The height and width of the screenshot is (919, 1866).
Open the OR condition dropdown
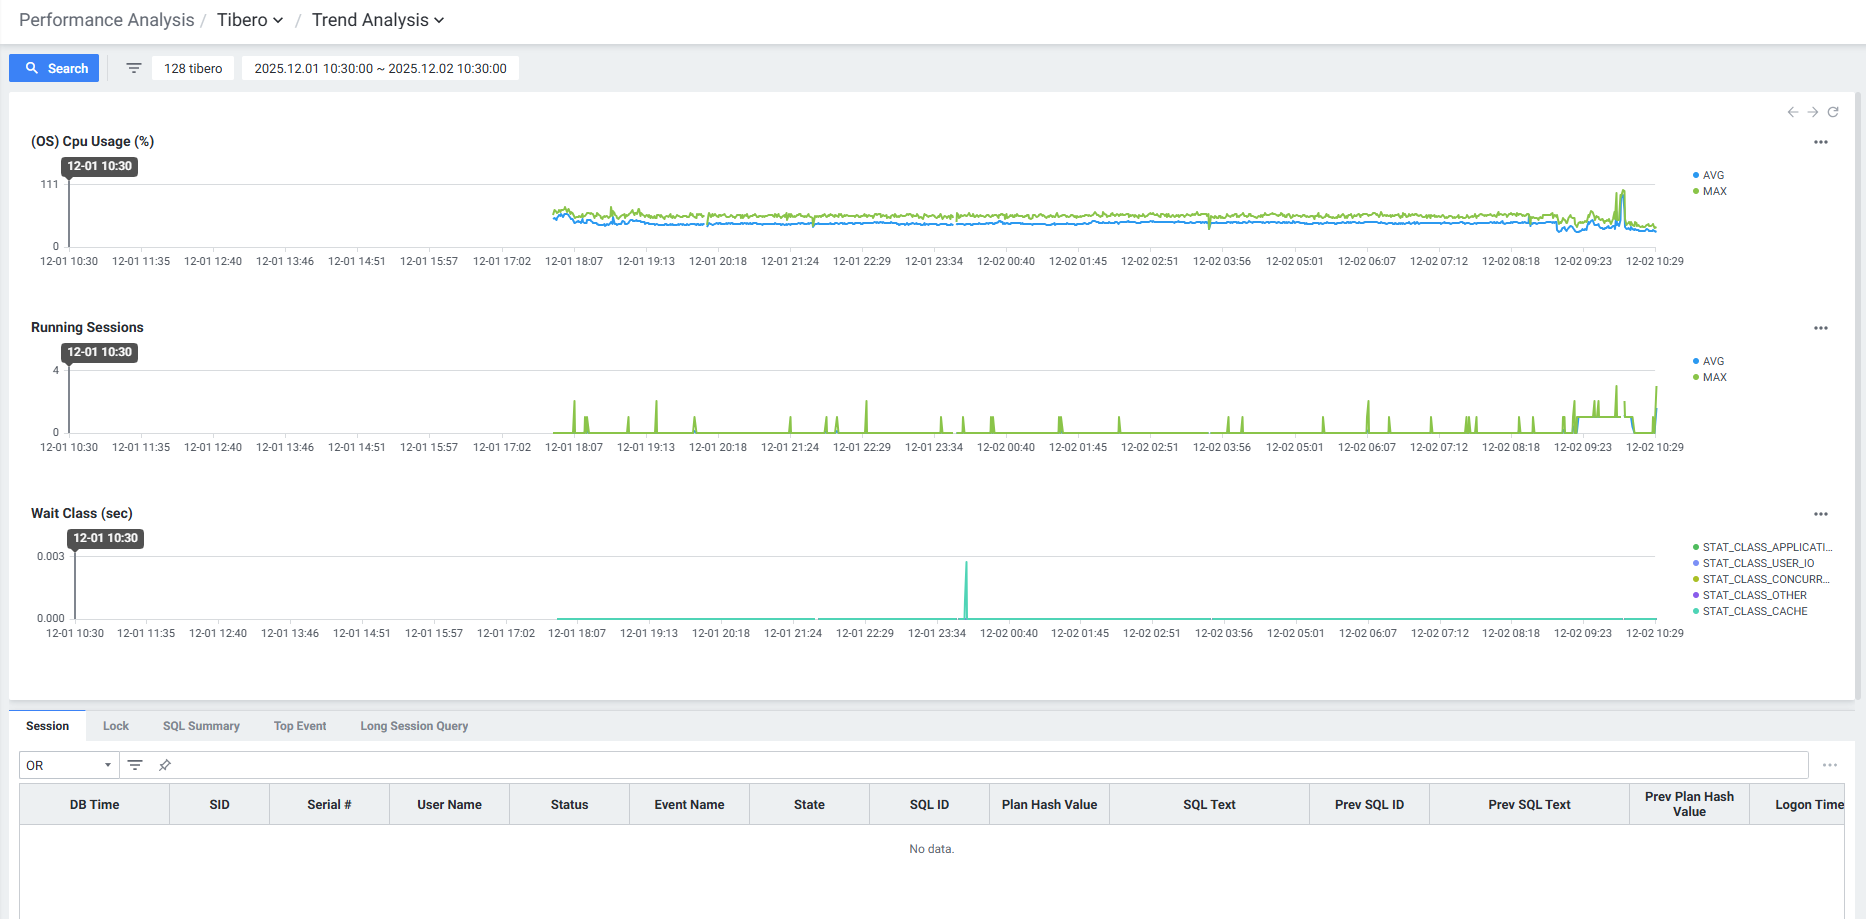pyautogui.click(x=68, y=765)
